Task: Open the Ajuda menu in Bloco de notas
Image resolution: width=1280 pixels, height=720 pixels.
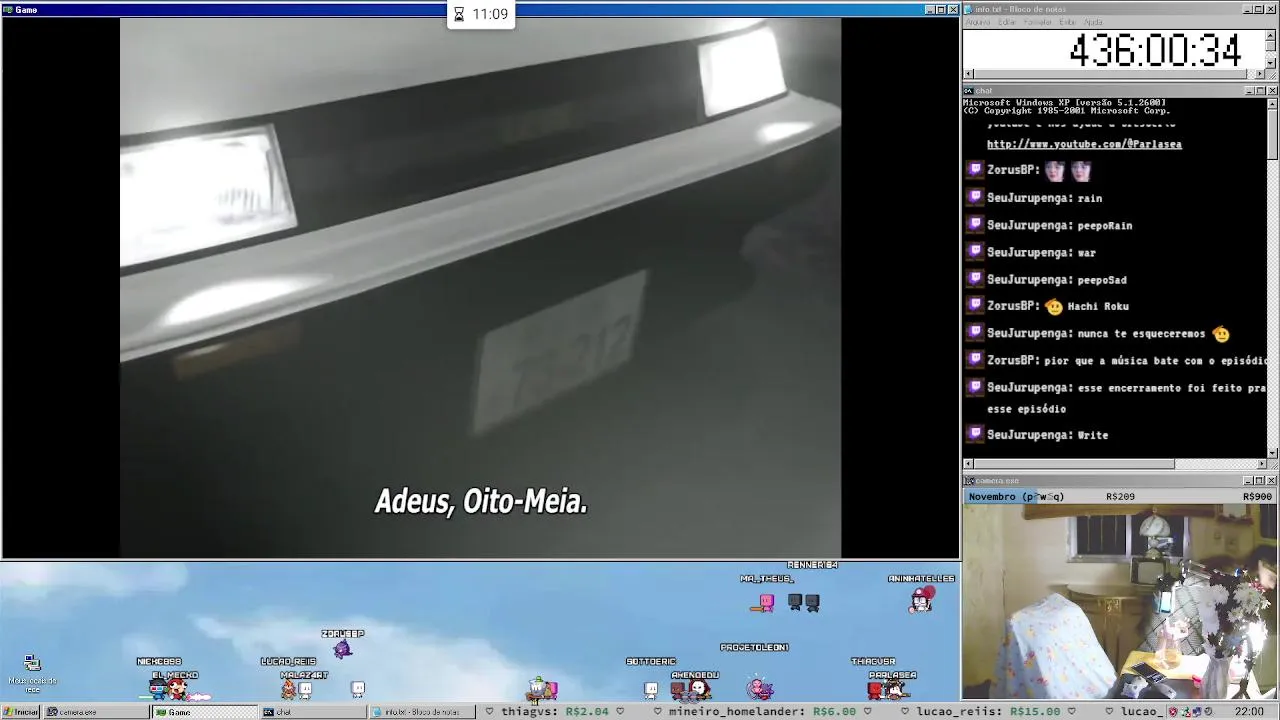Action: click(x=1094, y=22)
